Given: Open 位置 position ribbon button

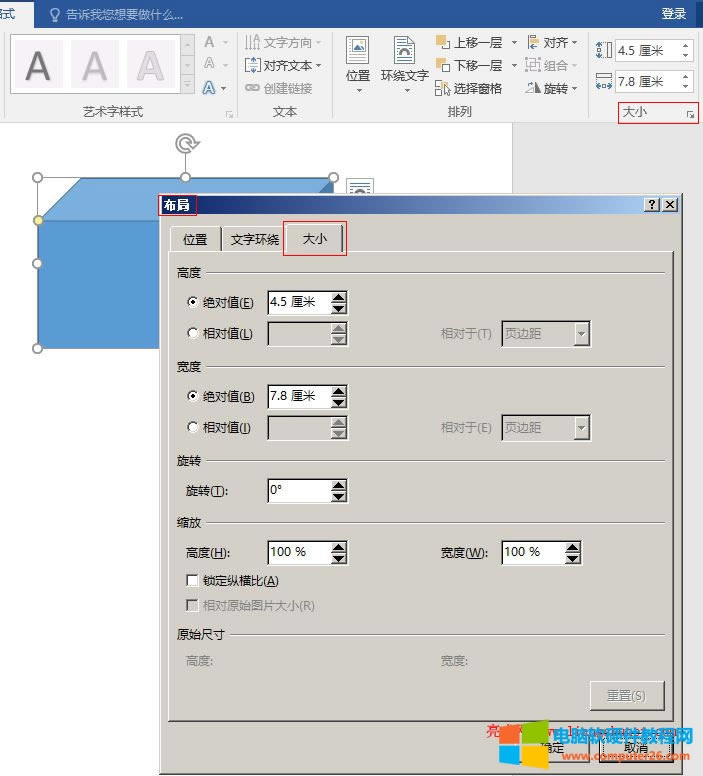Looking at the screenshot, I should (358, 64).
